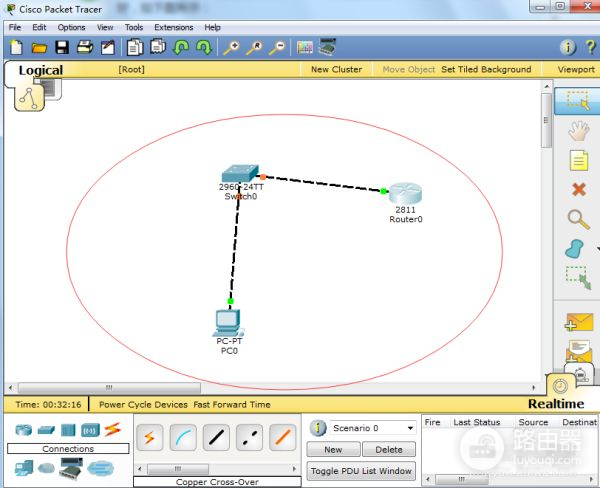This screenshot has height=488, width=600.
Task: Activate the Move Layout hand tool
Action: pyautogui.click(x=578, y=130)
